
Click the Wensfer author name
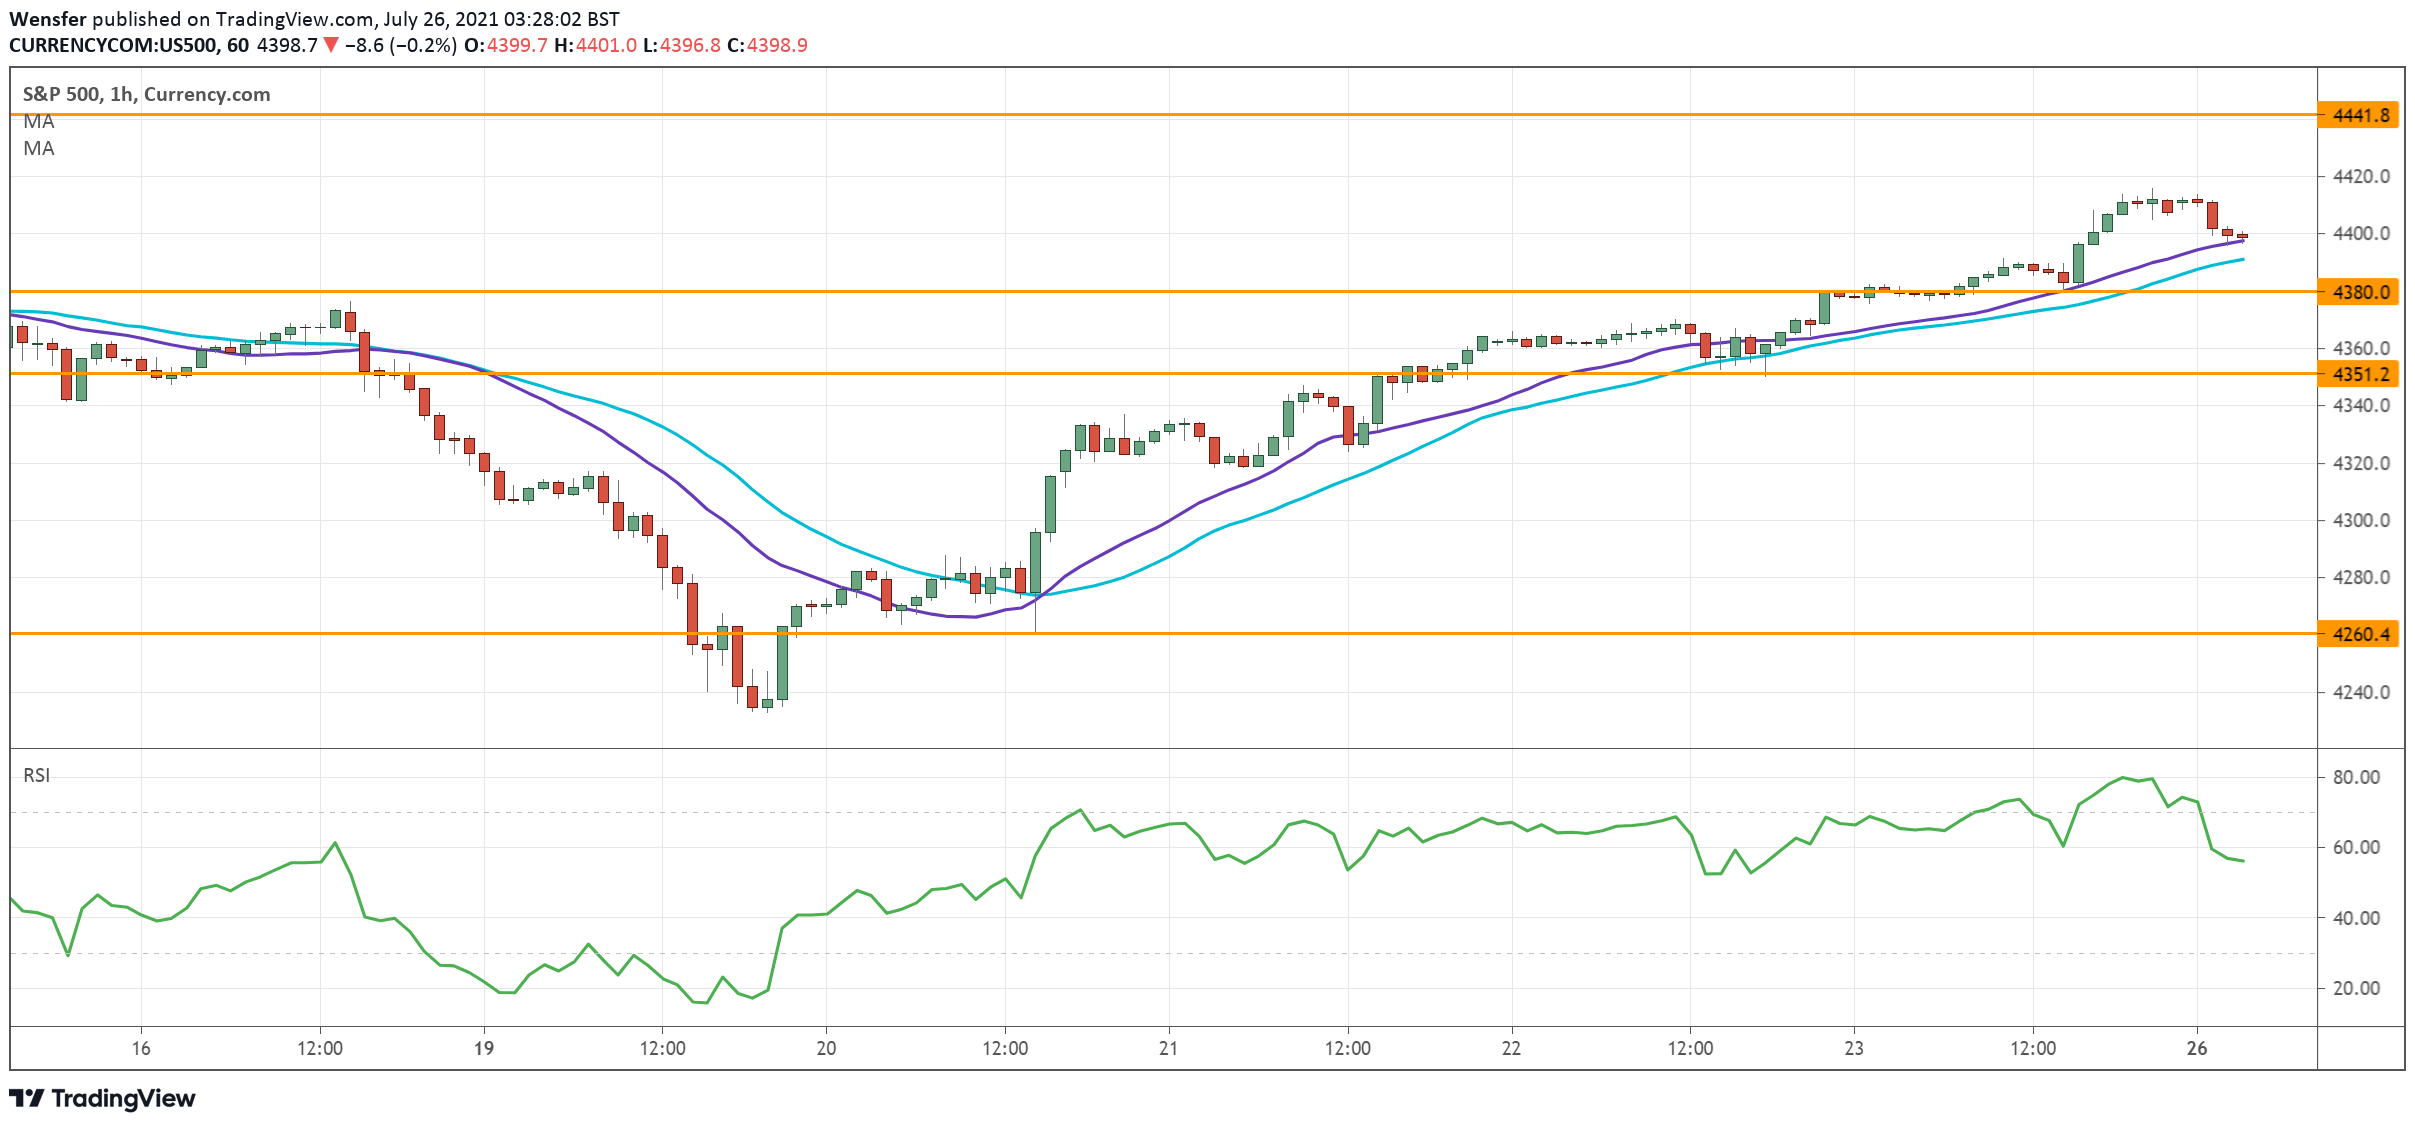48,19
